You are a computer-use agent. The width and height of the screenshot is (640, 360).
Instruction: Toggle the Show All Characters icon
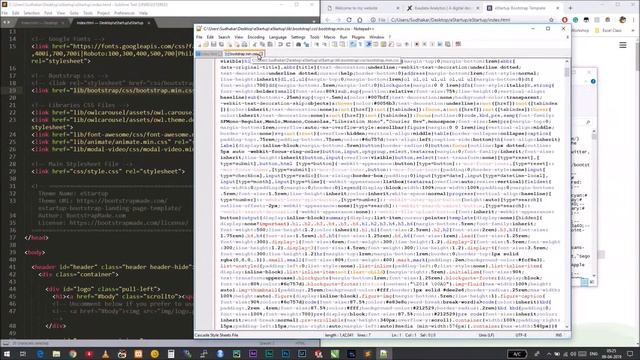point(360,44)
